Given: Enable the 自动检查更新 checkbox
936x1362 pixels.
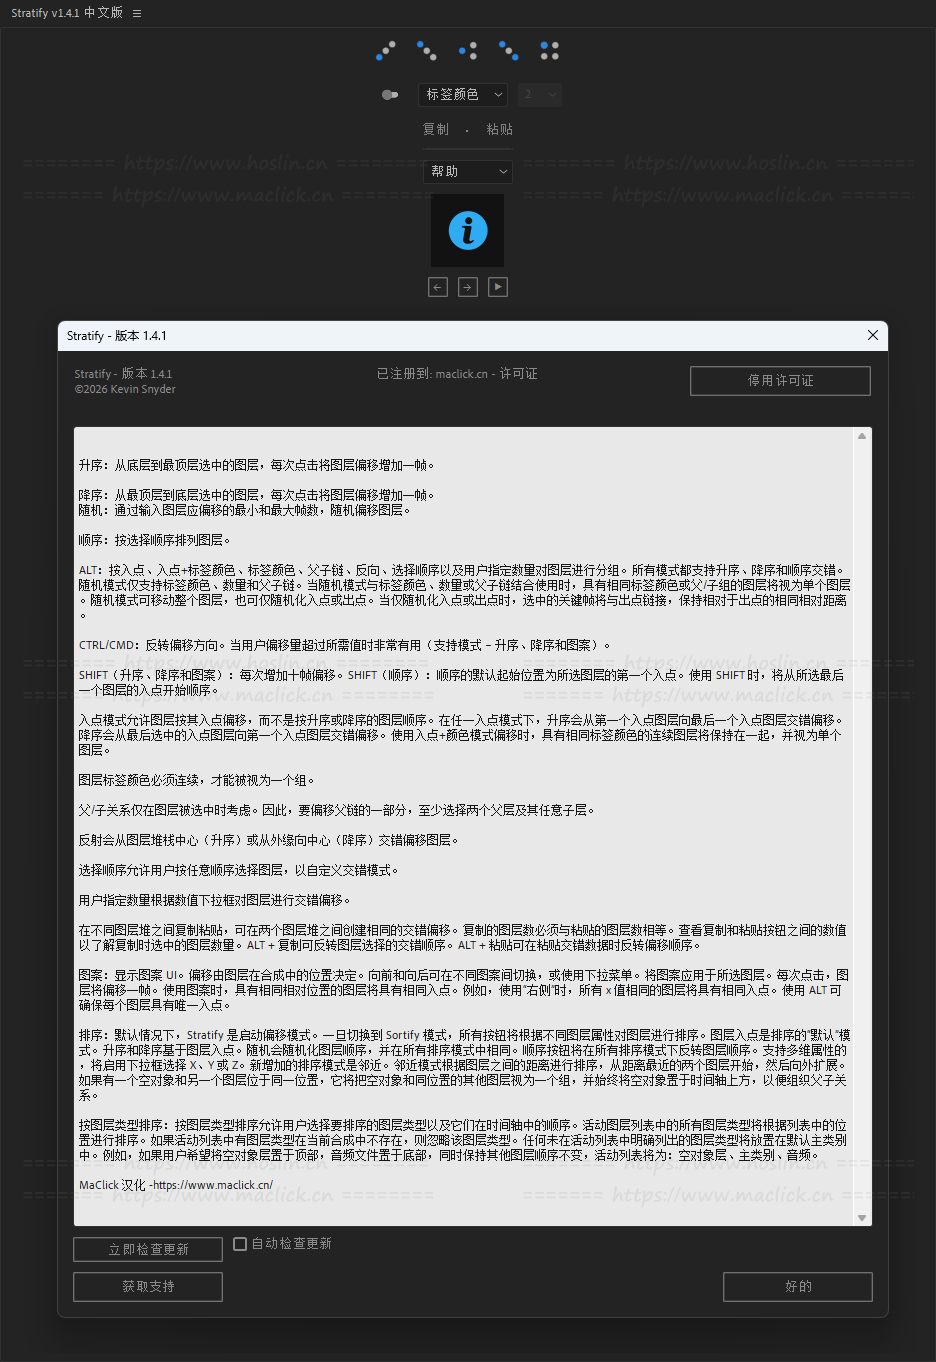Looking at the screenshot, I should coord(240,1244).
